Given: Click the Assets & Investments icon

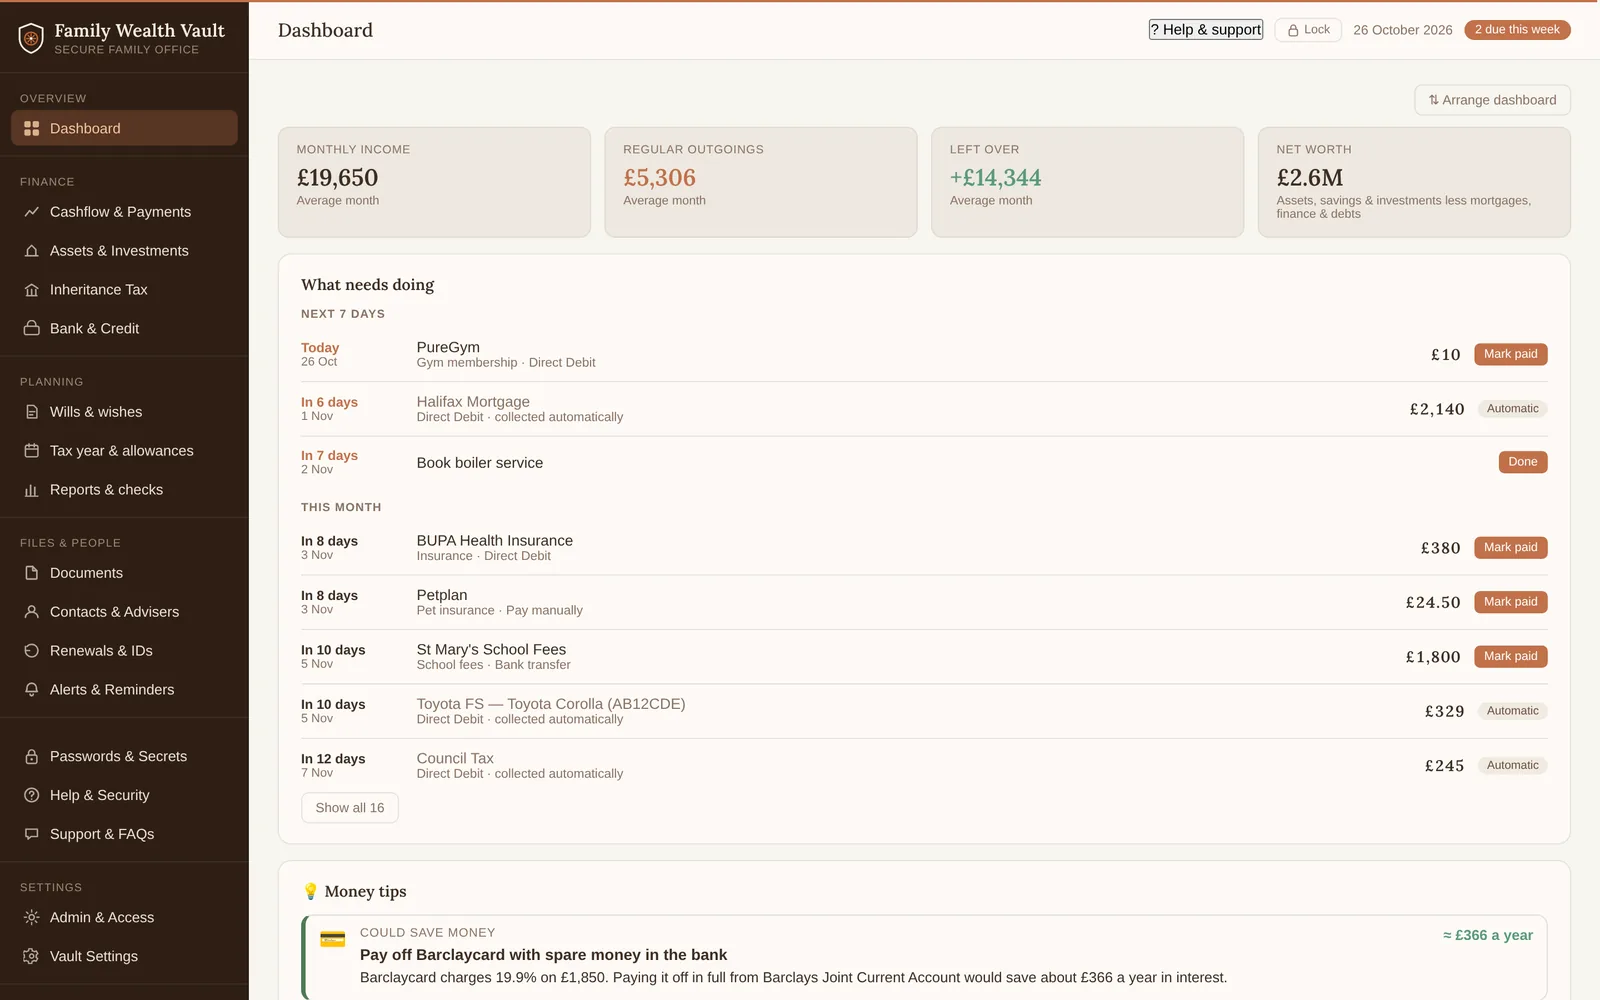Looking at the screenshot, I should [x=31, y=251].
